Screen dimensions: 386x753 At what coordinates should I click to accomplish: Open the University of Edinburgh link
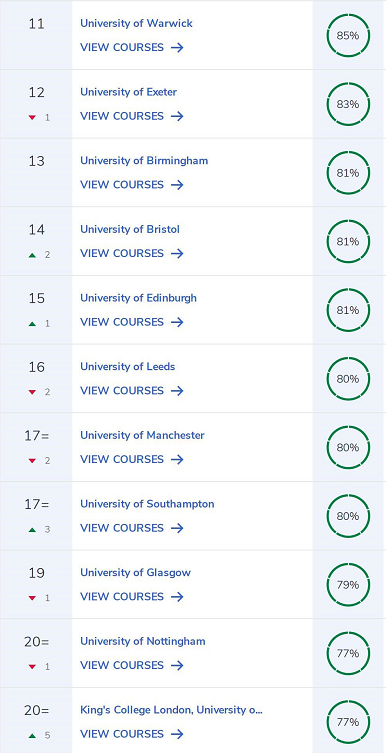[x=138, y=298]
